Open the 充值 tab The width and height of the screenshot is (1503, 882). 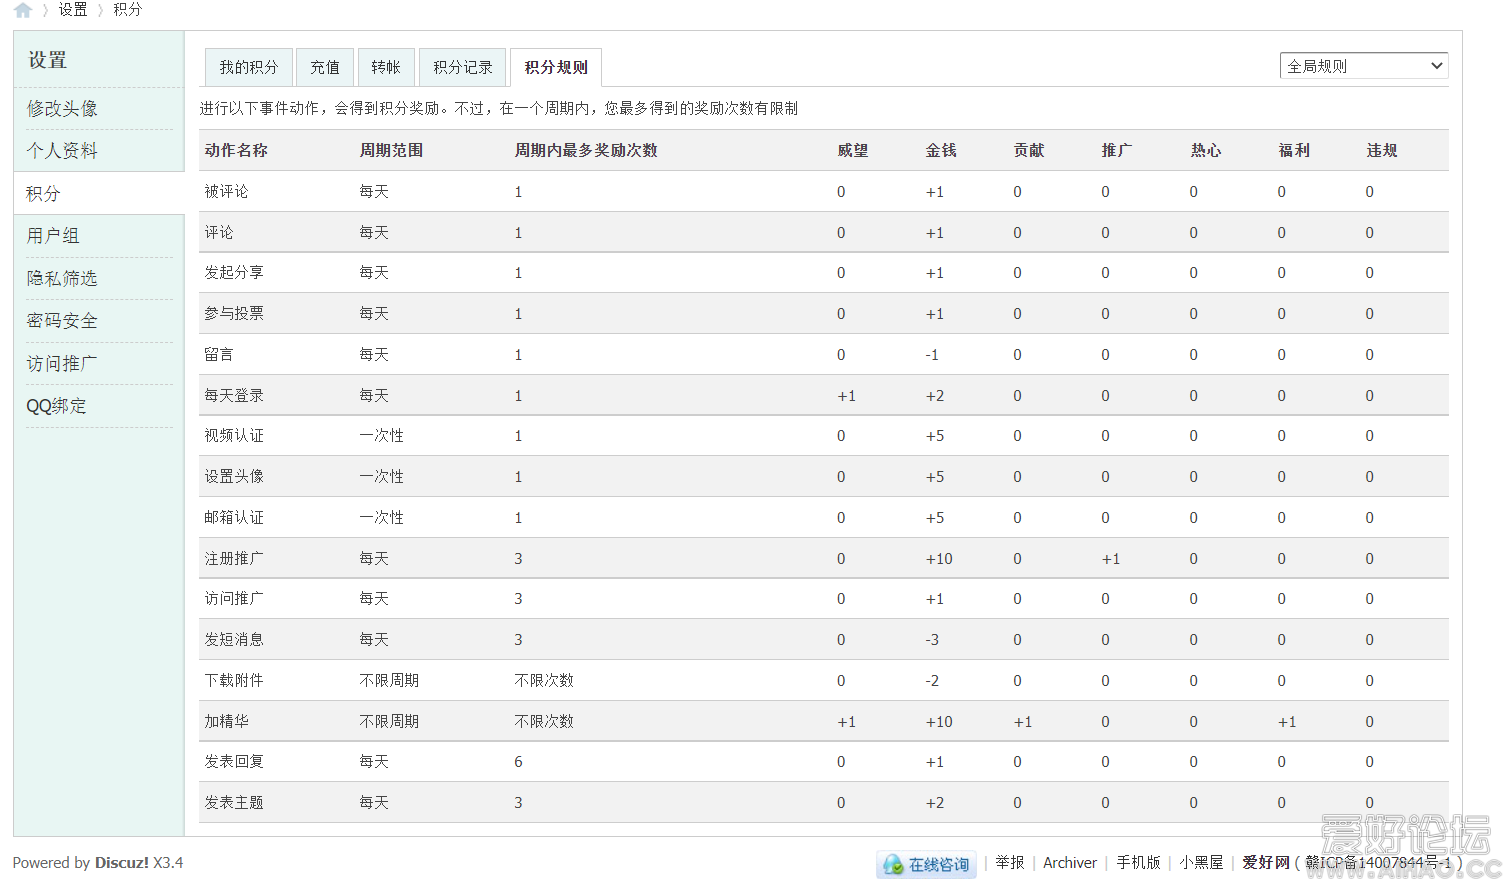click(x=324, y=67)
